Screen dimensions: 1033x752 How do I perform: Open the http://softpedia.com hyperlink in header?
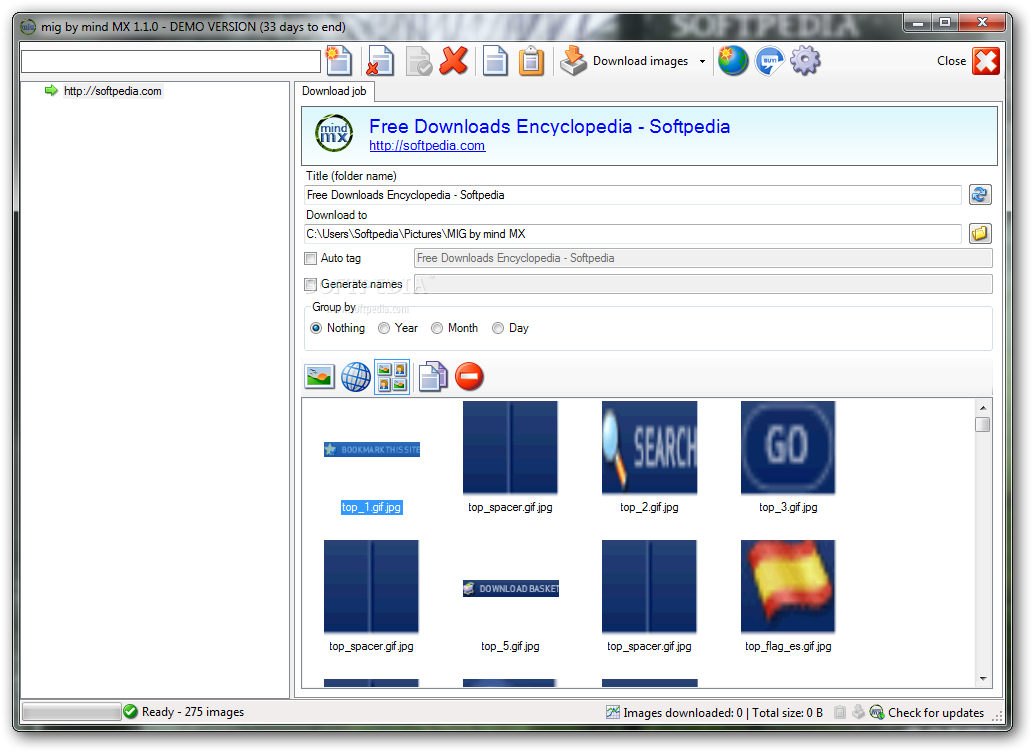427,146
